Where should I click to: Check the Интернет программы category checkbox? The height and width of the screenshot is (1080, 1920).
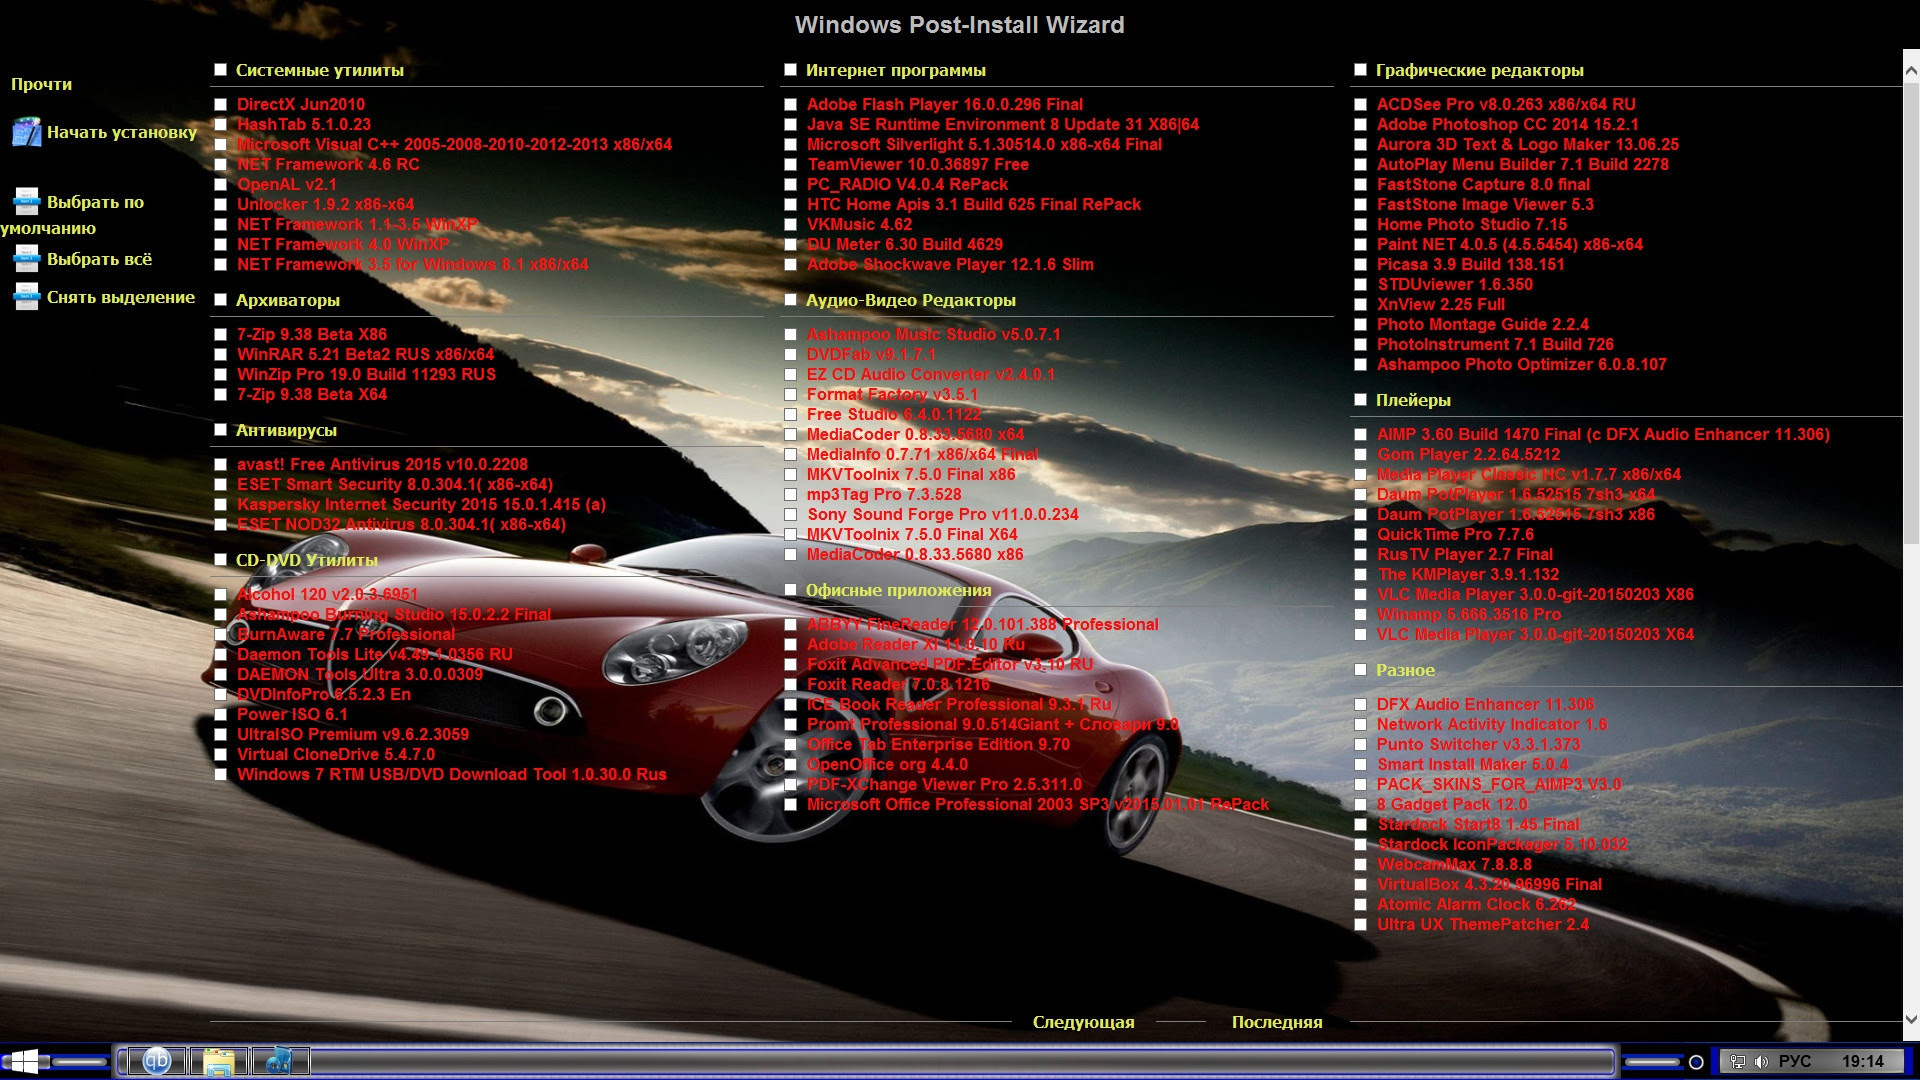pyautogui.click(x=790, y=70)
